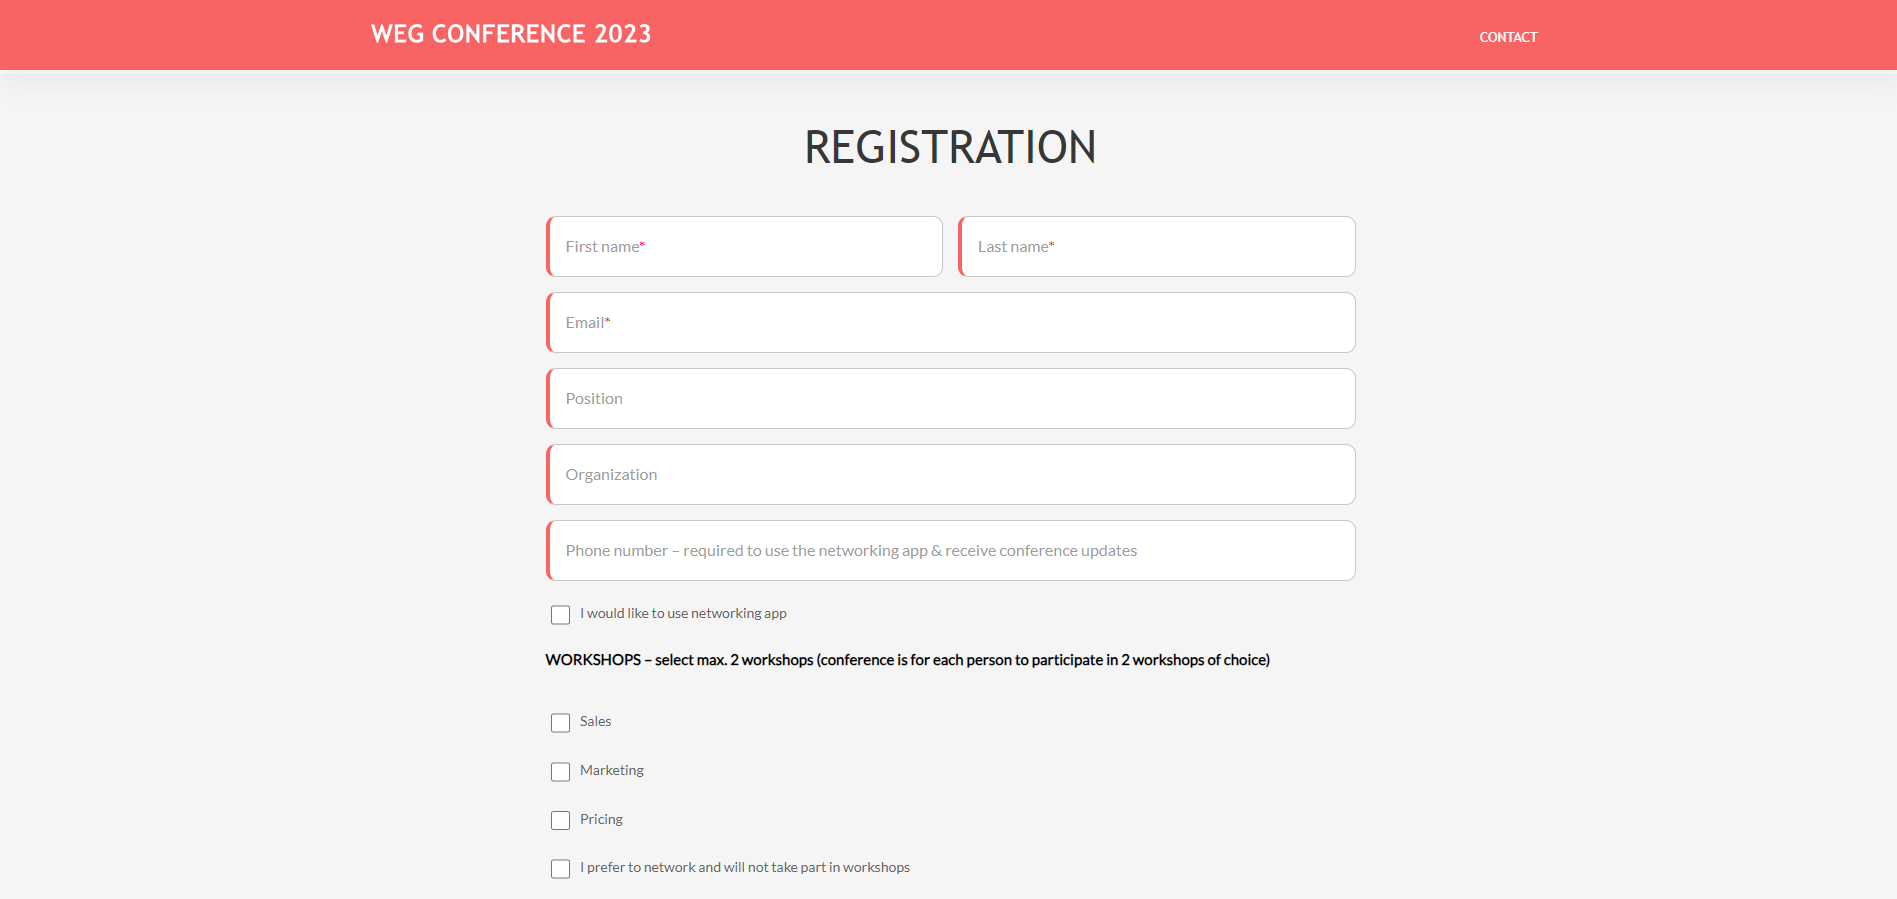Image resolution: width=1897 pixels, height=899 pixels.
Task: Focus the First name input field
Action: coord(745,247)
